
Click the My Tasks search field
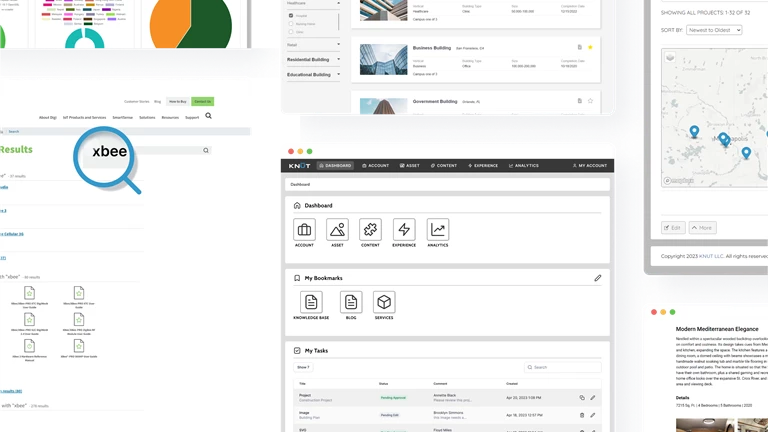coord(562,367)
